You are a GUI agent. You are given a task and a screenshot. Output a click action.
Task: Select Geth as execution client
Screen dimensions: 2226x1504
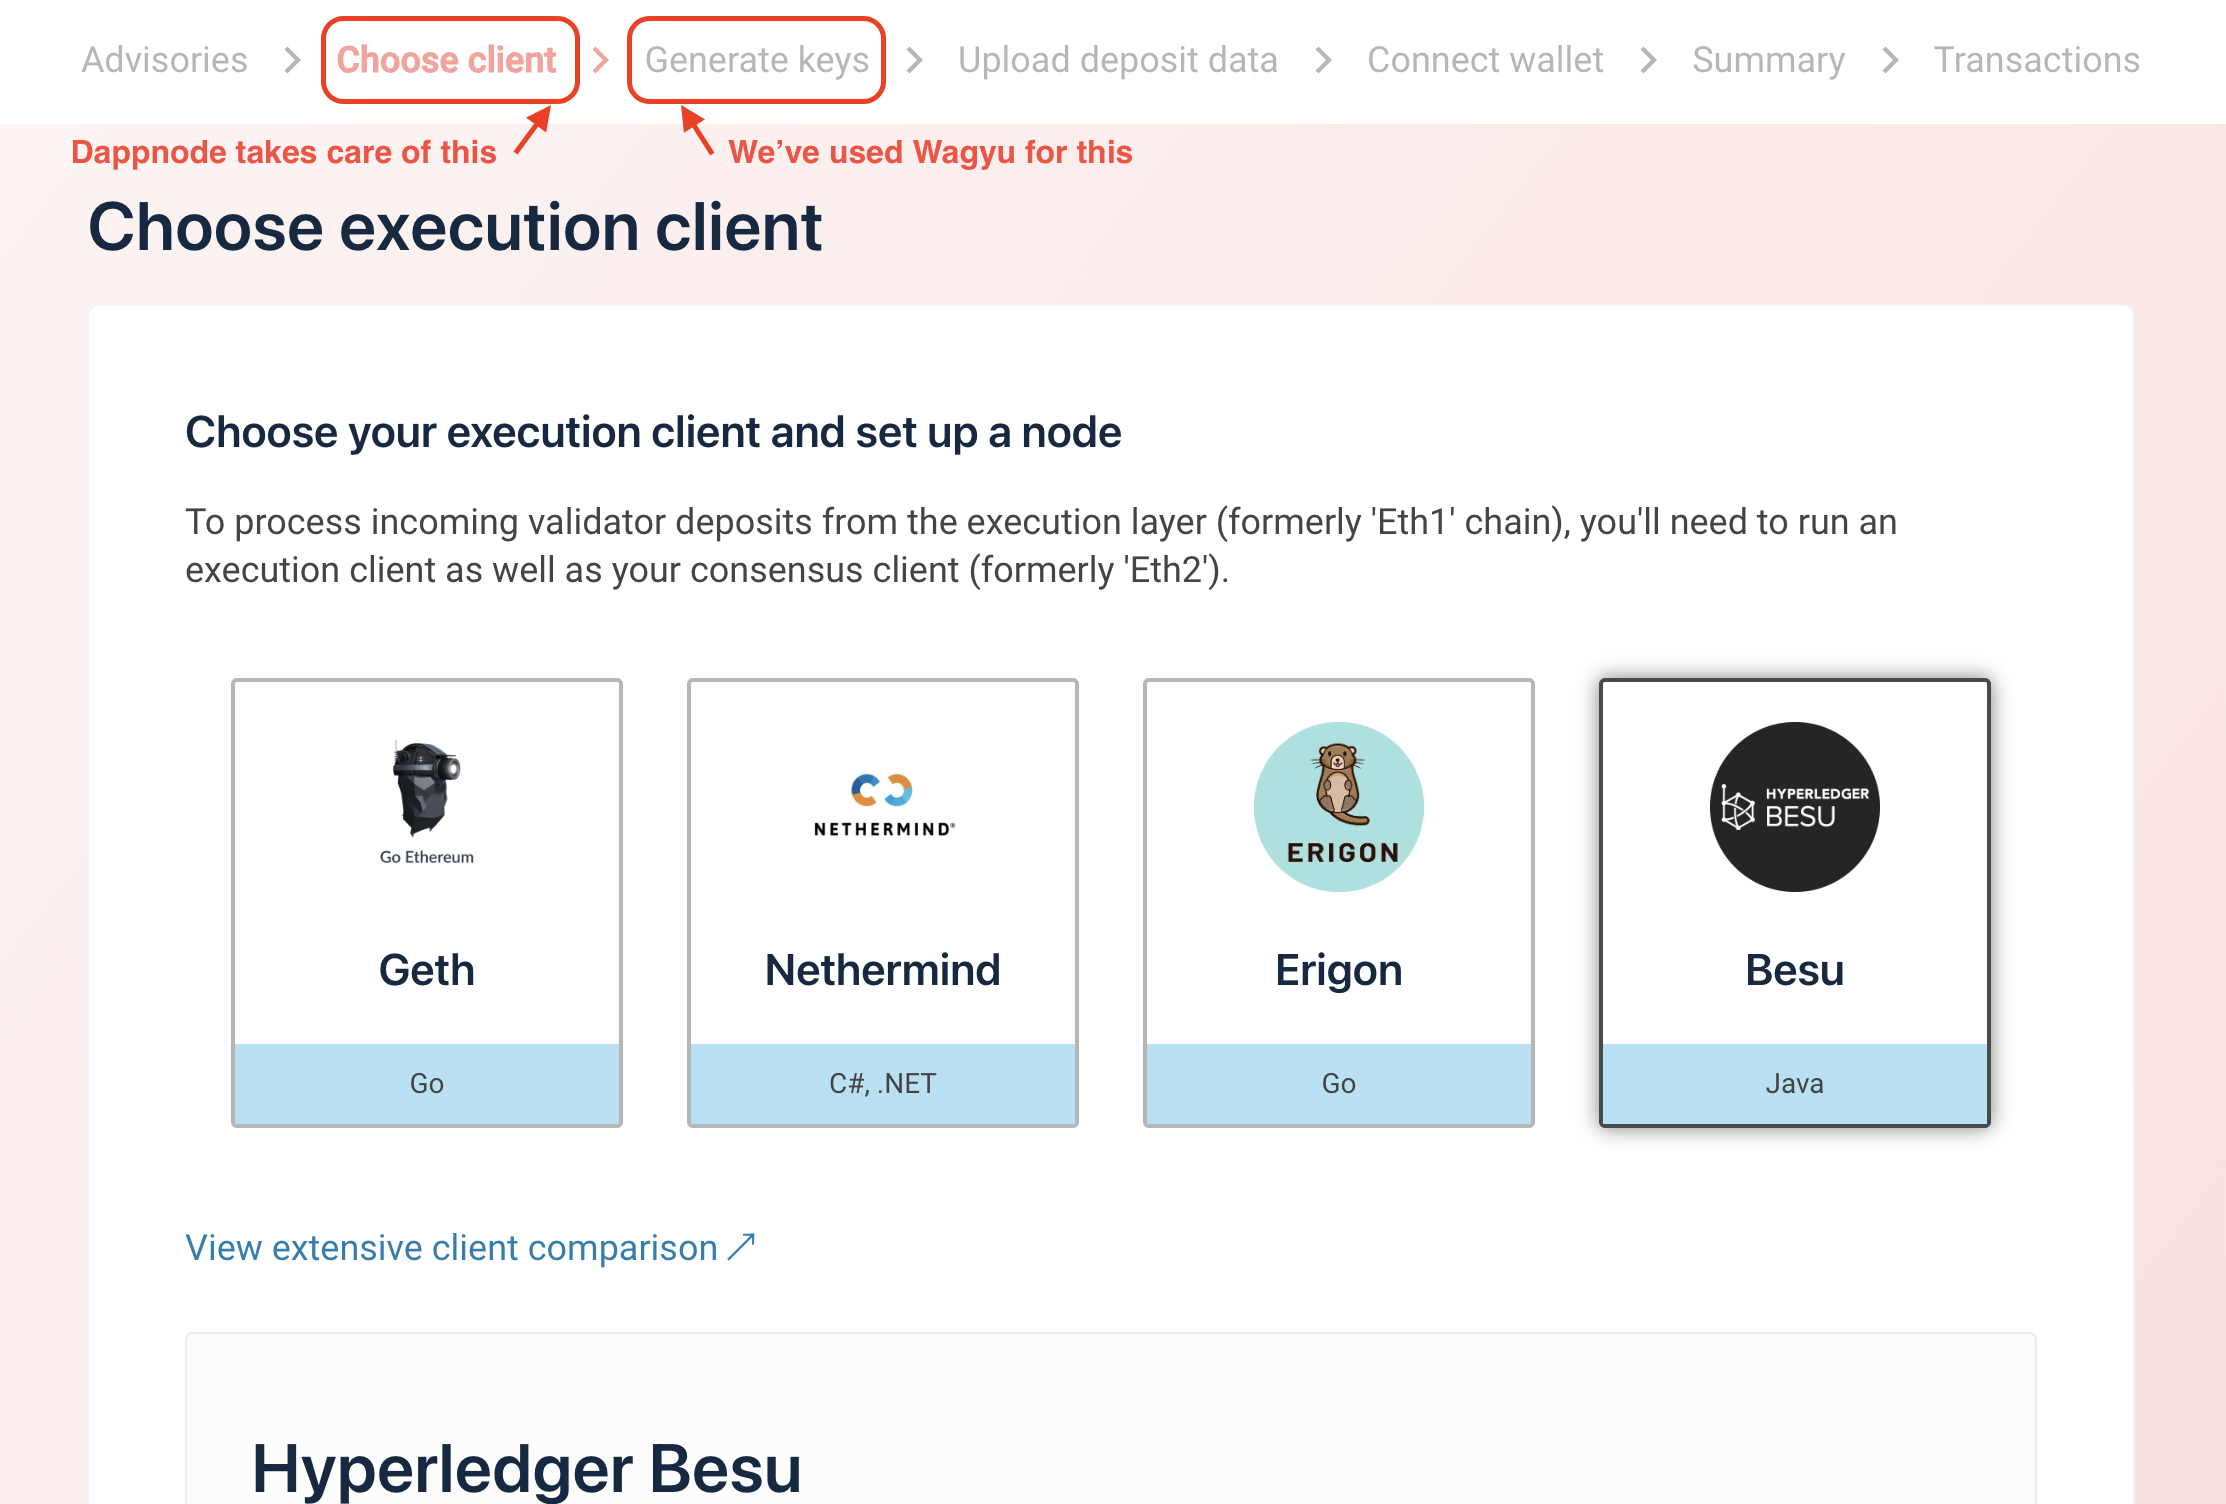pos(426,968)
